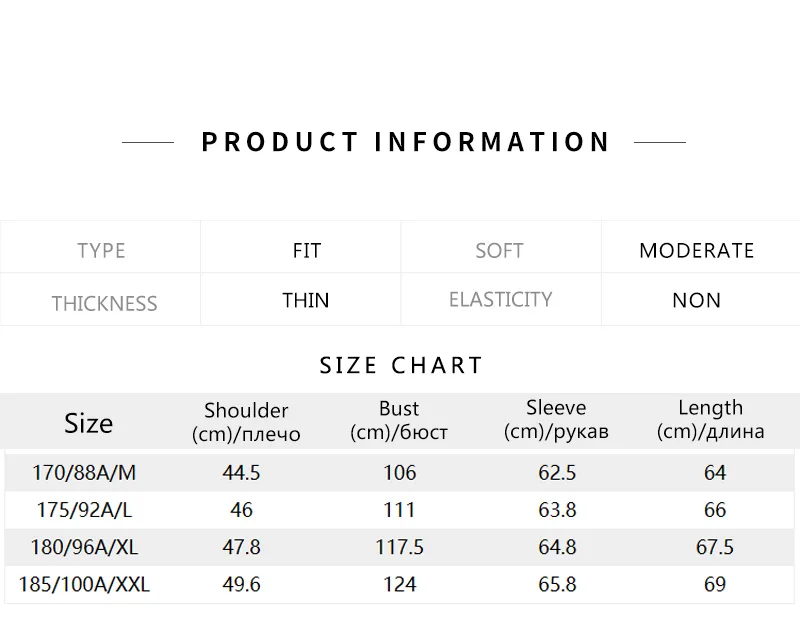
Task: Click the THICKNESS label cell
Action: (101, 299)
